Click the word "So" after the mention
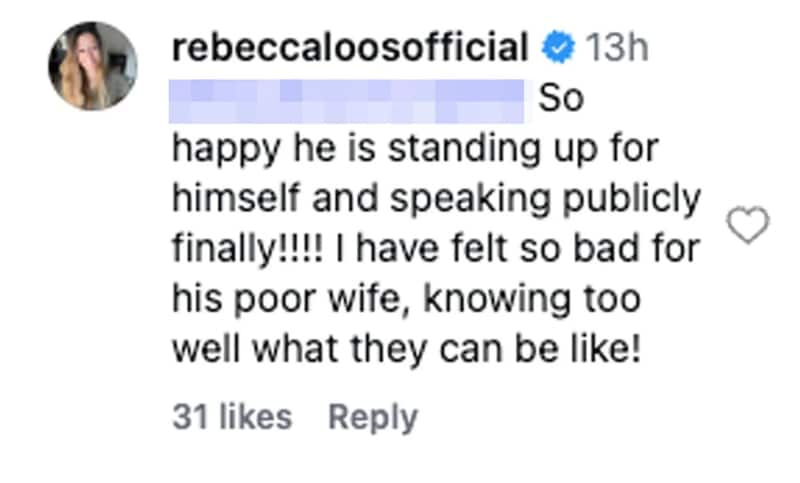This screenshot has height=483, width=800. (560, 98)
